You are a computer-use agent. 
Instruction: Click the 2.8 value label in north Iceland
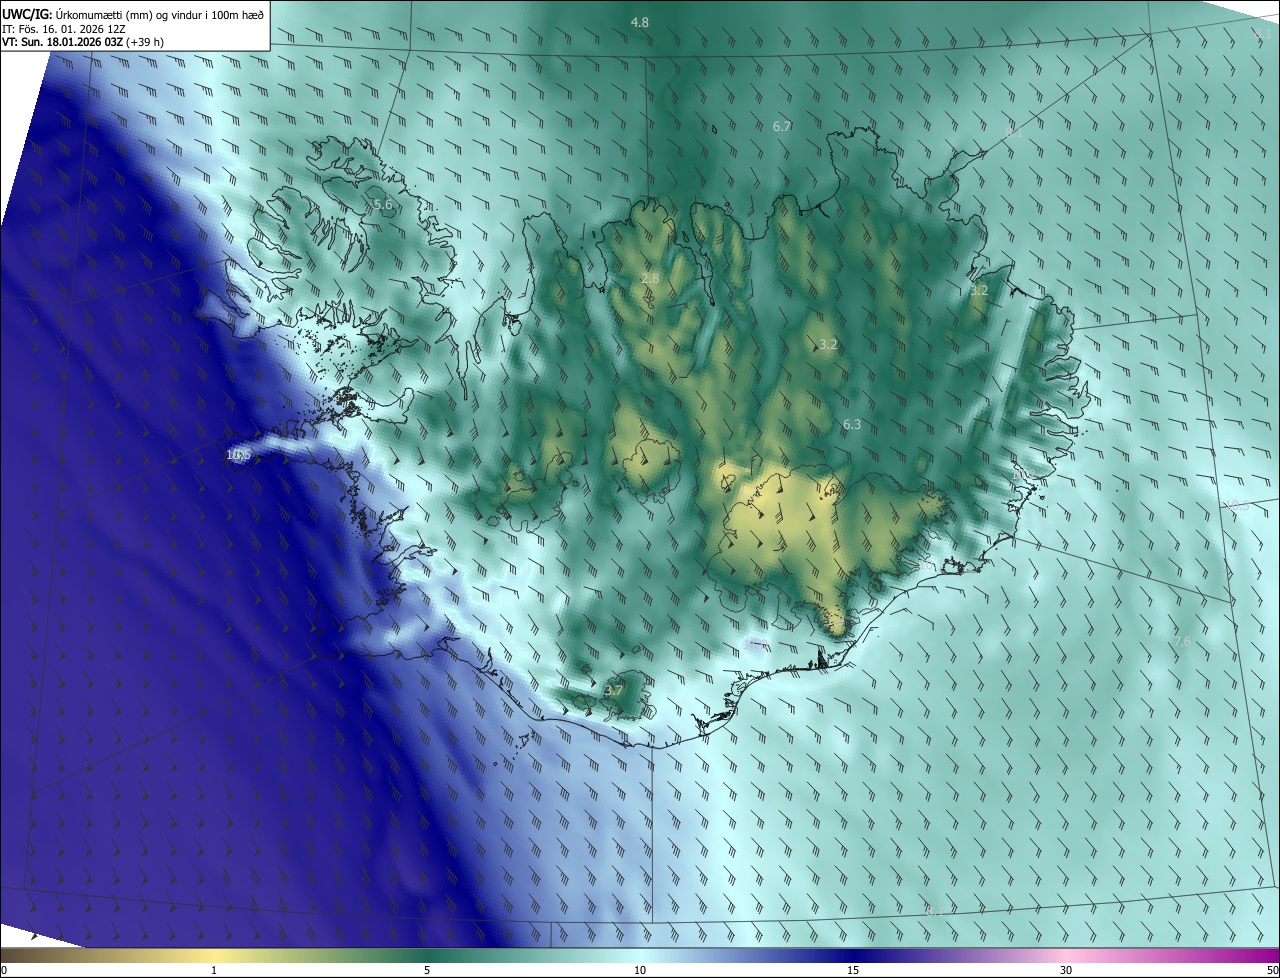point(650,278)
